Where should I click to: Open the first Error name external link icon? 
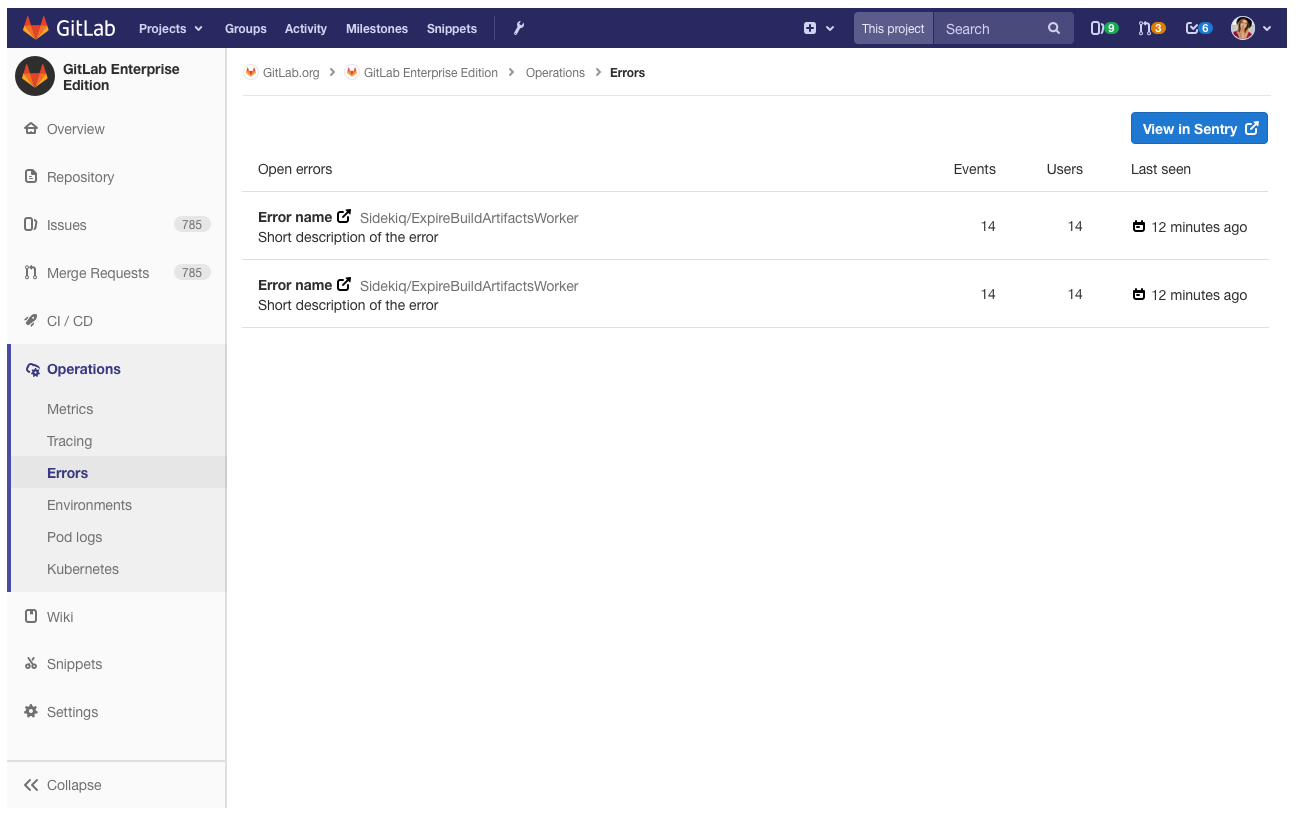click(346, 215)
